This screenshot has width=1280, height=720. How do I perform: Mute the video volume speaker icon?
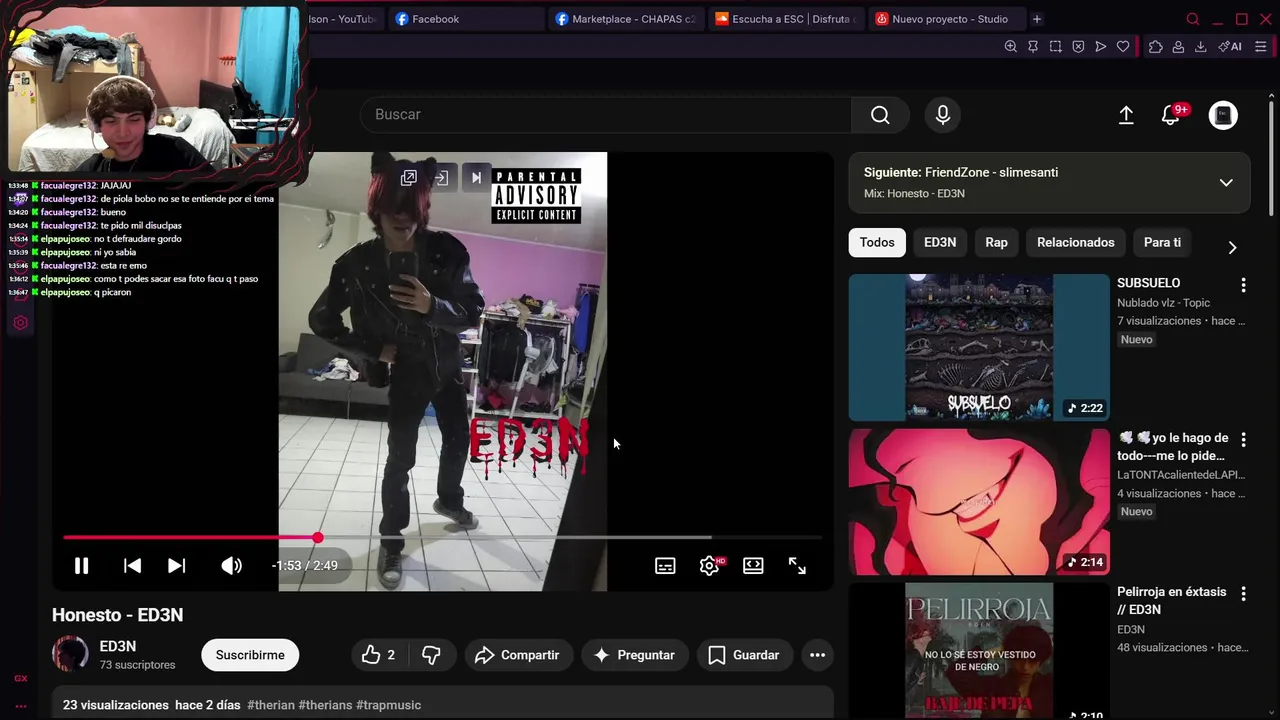point(231,566)
